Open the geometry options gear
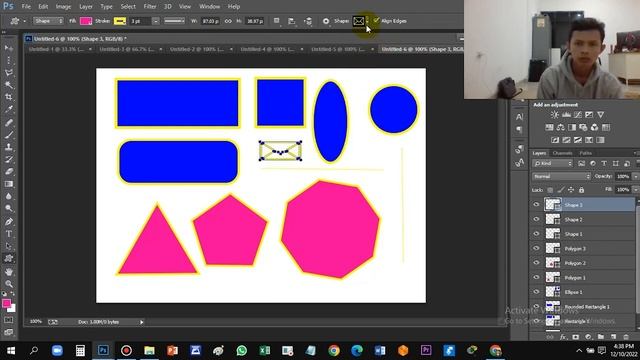This screenshot has width=640, height=360. (326, 21)
